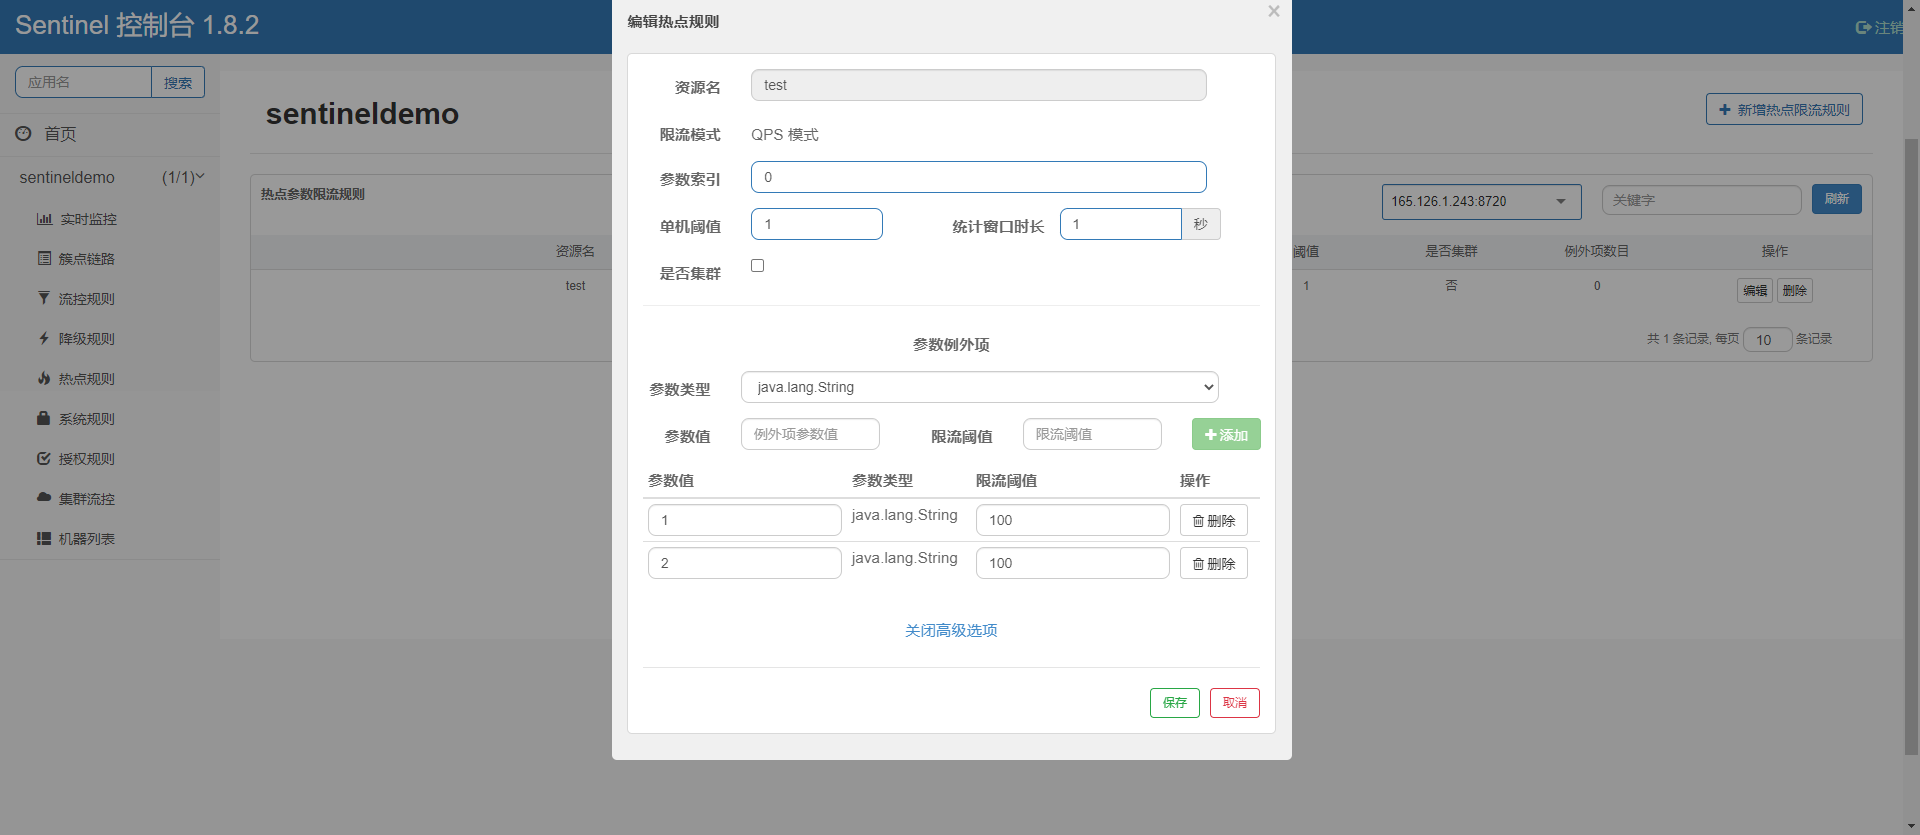Click the 注销 logout link
The width and height of the screenshot is (1920, 835).
click(1888, 27)
